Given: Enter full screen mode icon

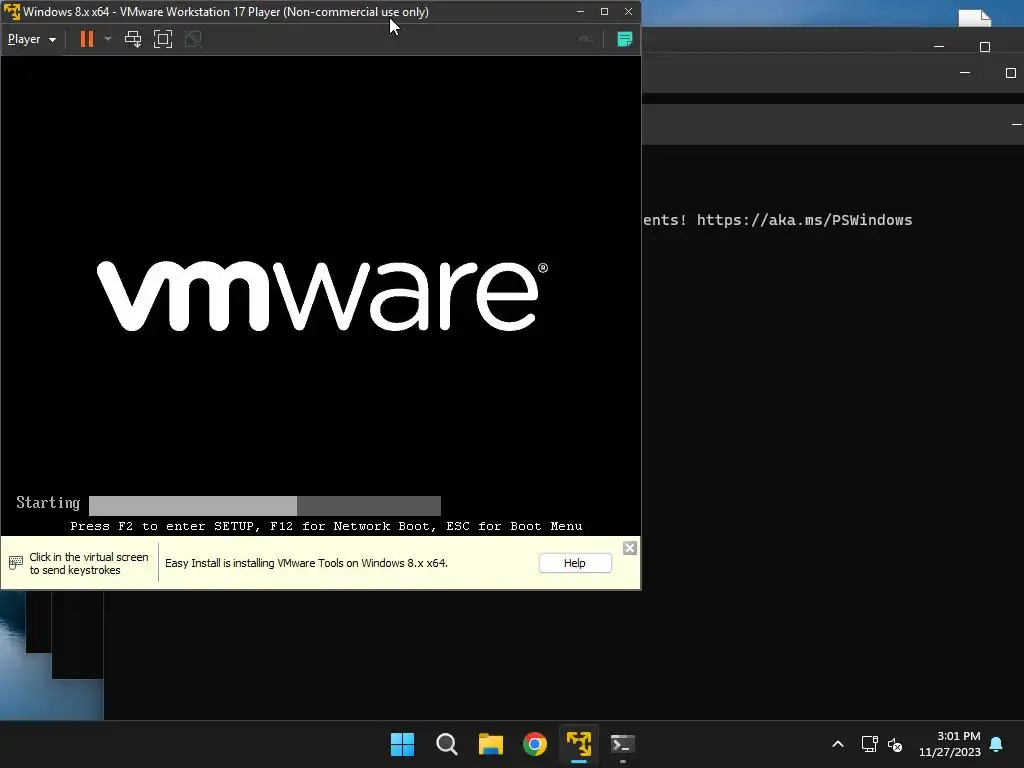Looking at the screenshot, I should 163,39.
